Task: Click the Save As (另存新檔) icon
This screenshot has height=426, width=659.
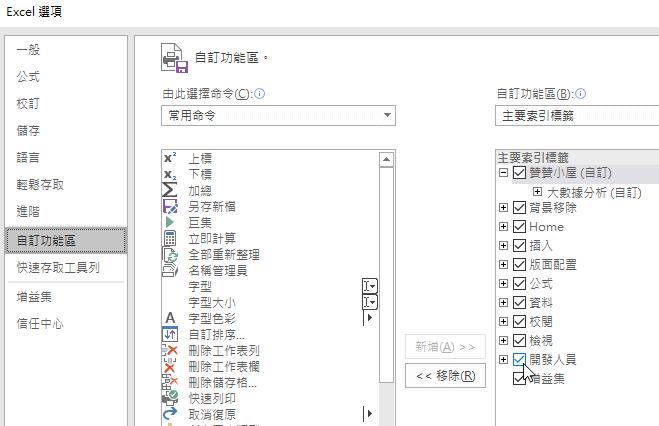Action: [170, 206]
